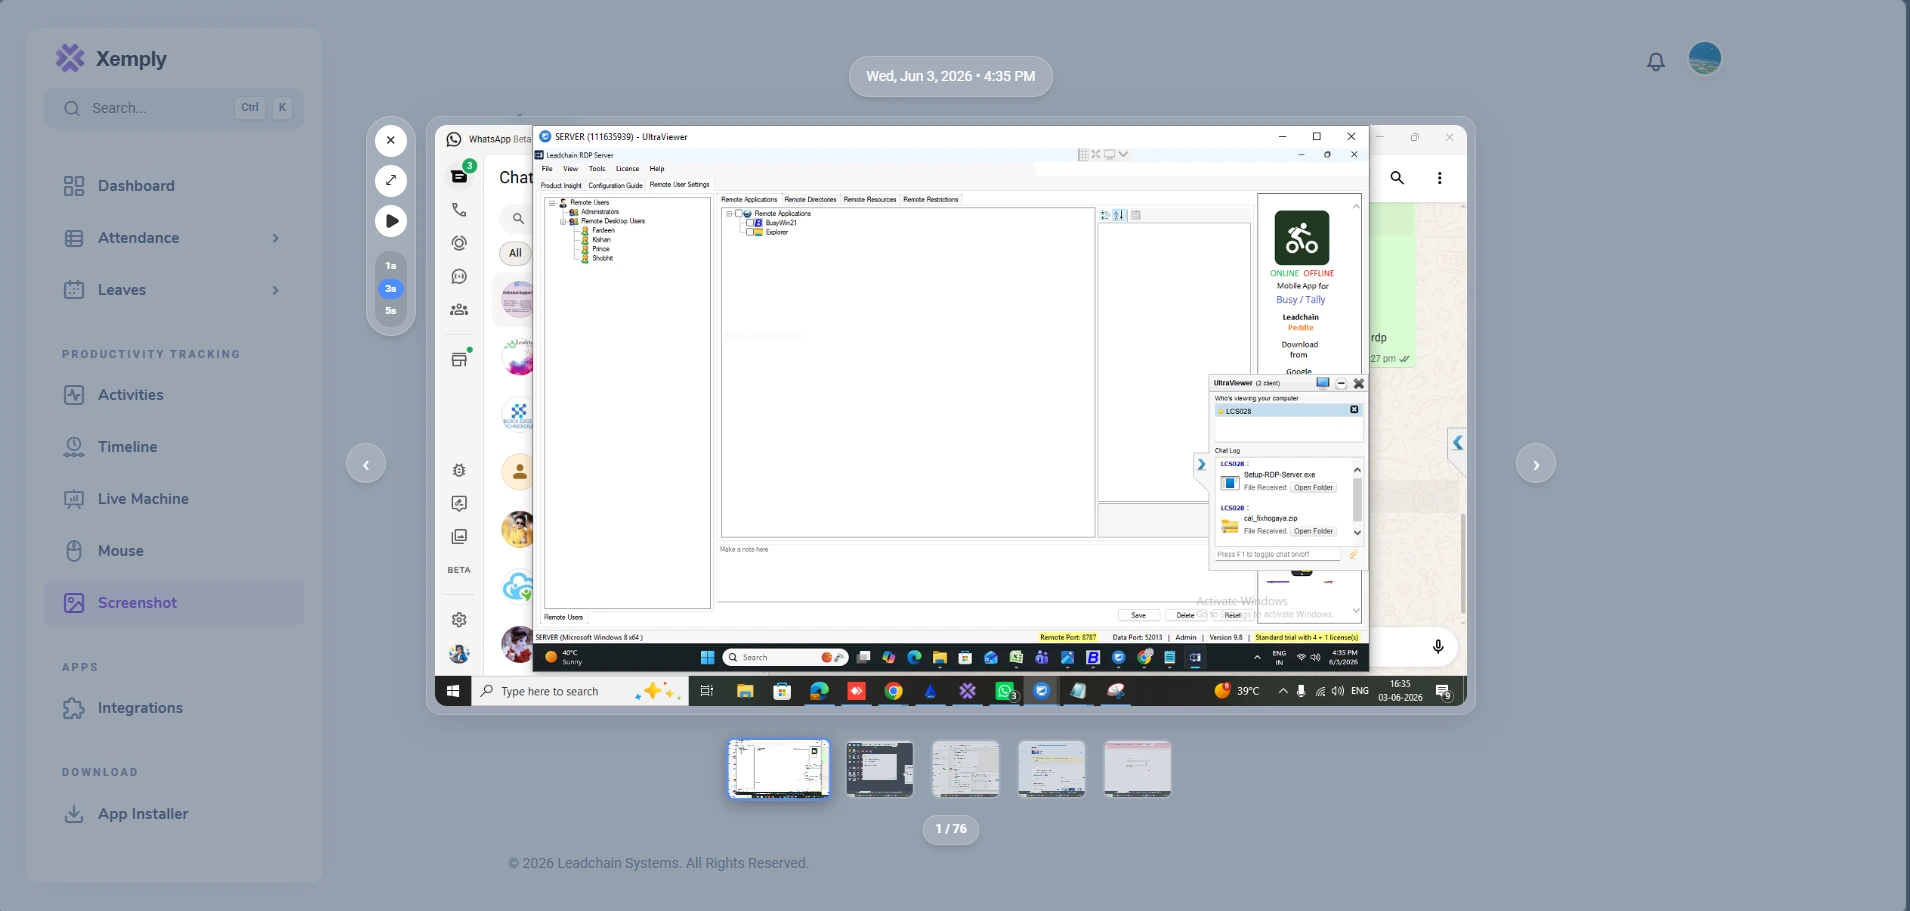
Task: Open the Live Machine page
Action: tap(174, 499)
